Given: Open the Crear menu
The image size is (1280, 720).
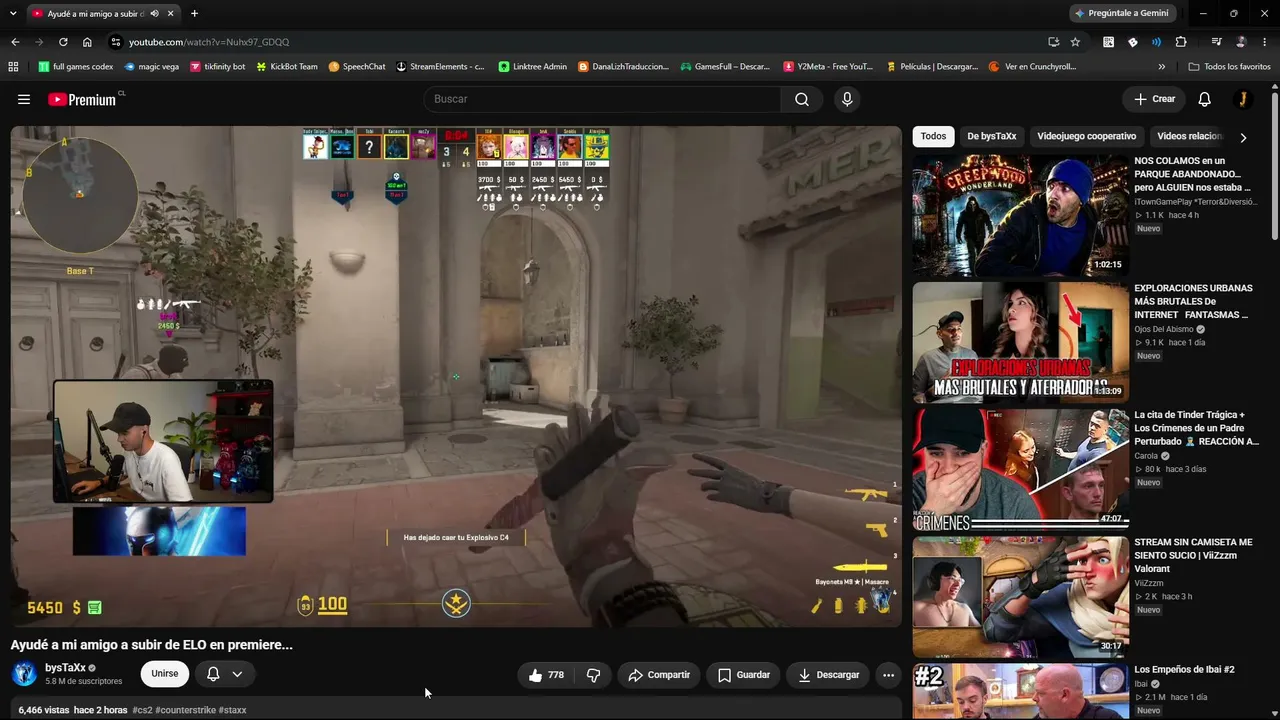Looking at the screenshot, I should coord(1154,99).
